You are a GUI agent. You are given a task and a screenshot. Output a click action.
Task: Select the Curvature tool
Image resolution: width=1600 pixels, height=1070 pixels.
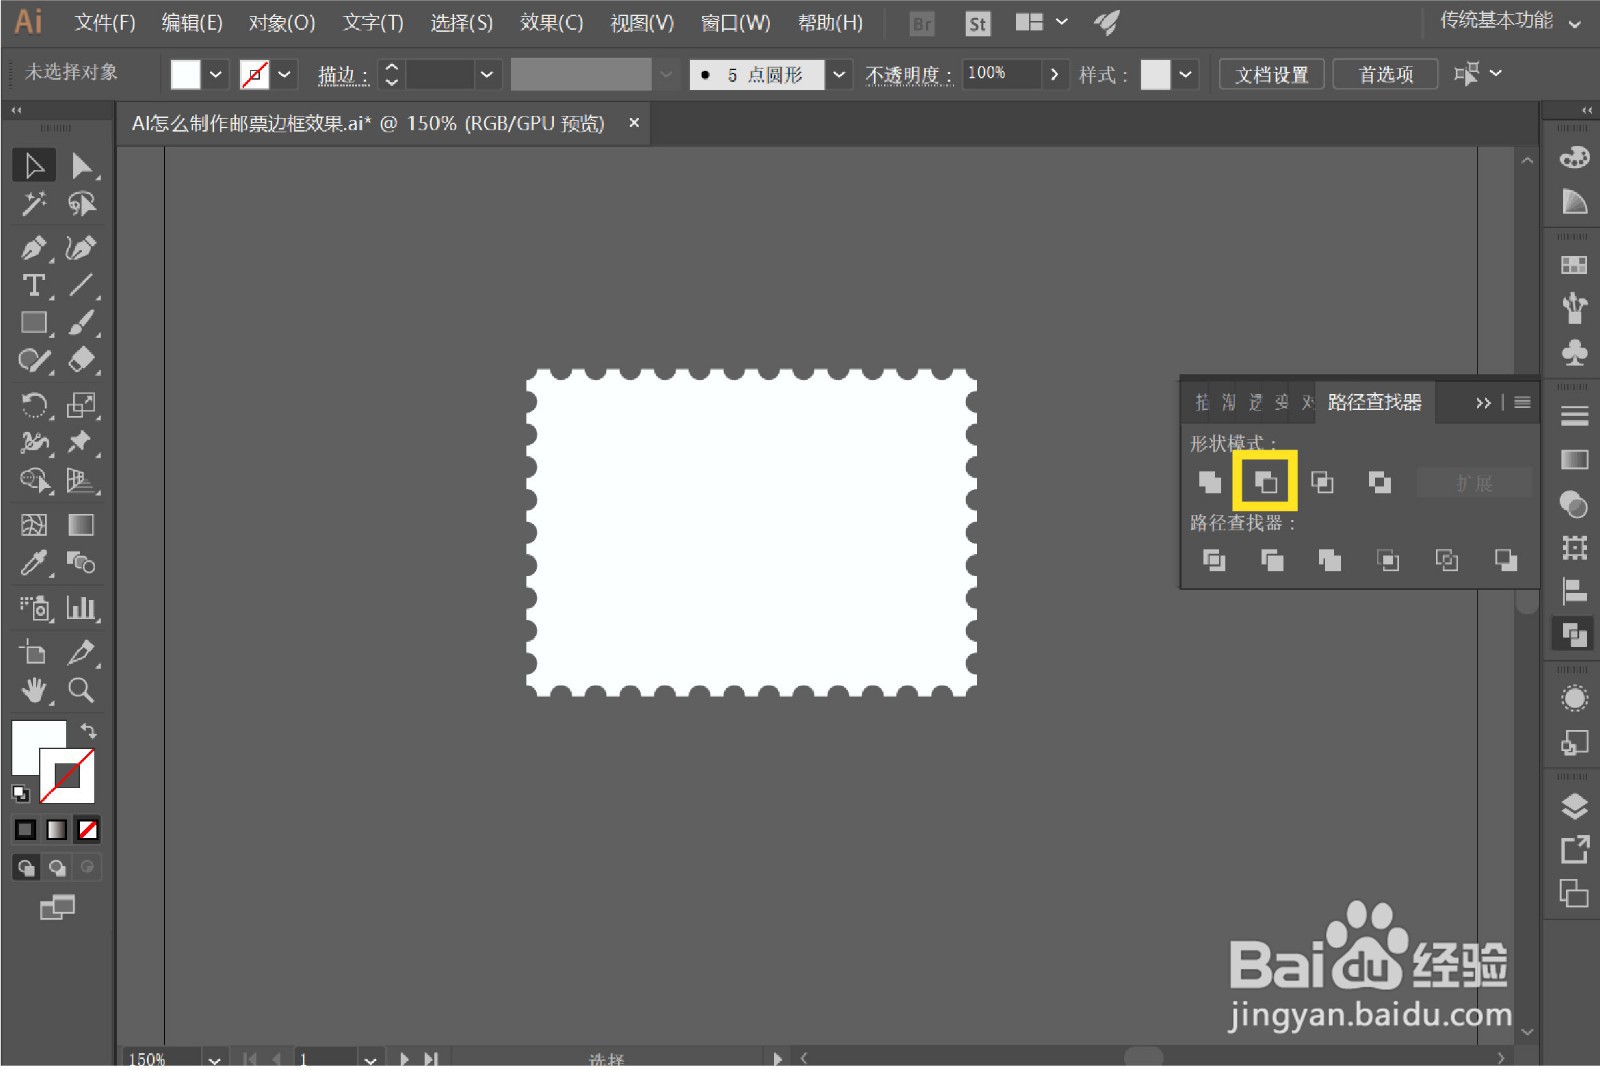pyautogui.click(x=82, y=247)
